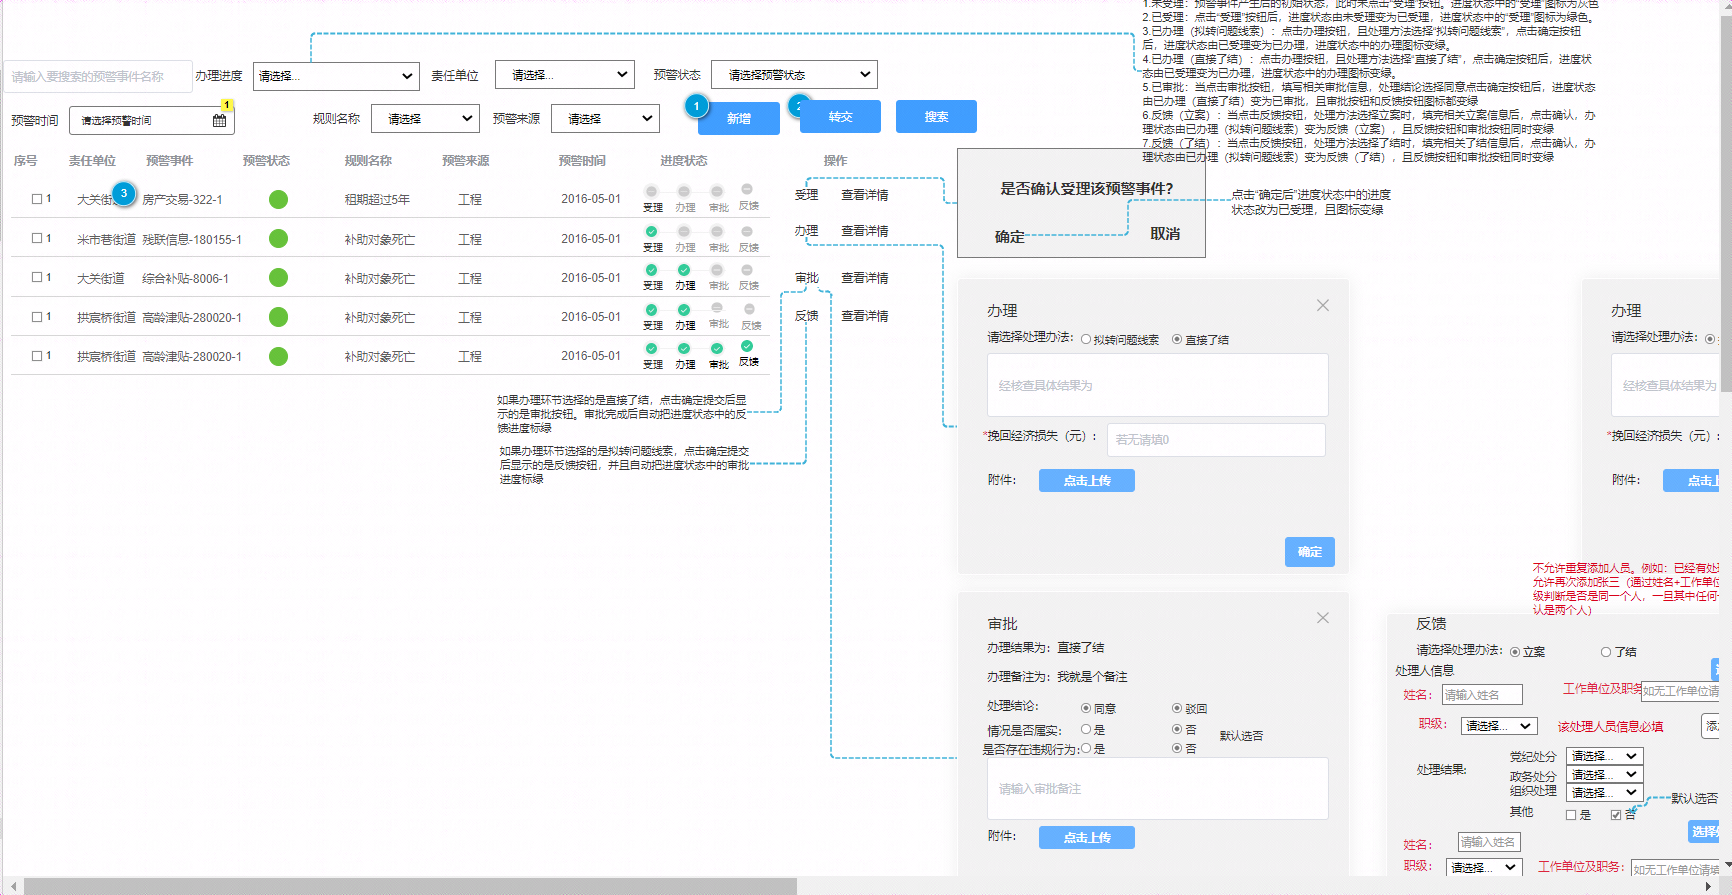
Task: Click green status dot for 残联信息-180155-1 row
Action: (x=278, y=238)
